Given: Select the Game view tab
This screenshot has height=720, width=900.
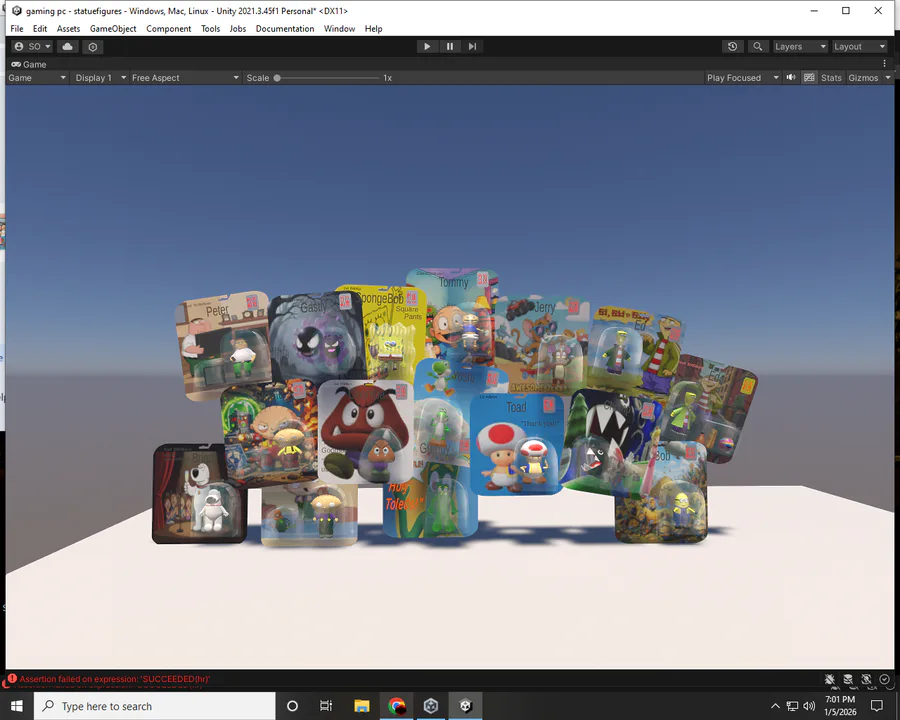Looking at the screenshot, I should pos(29,64).
